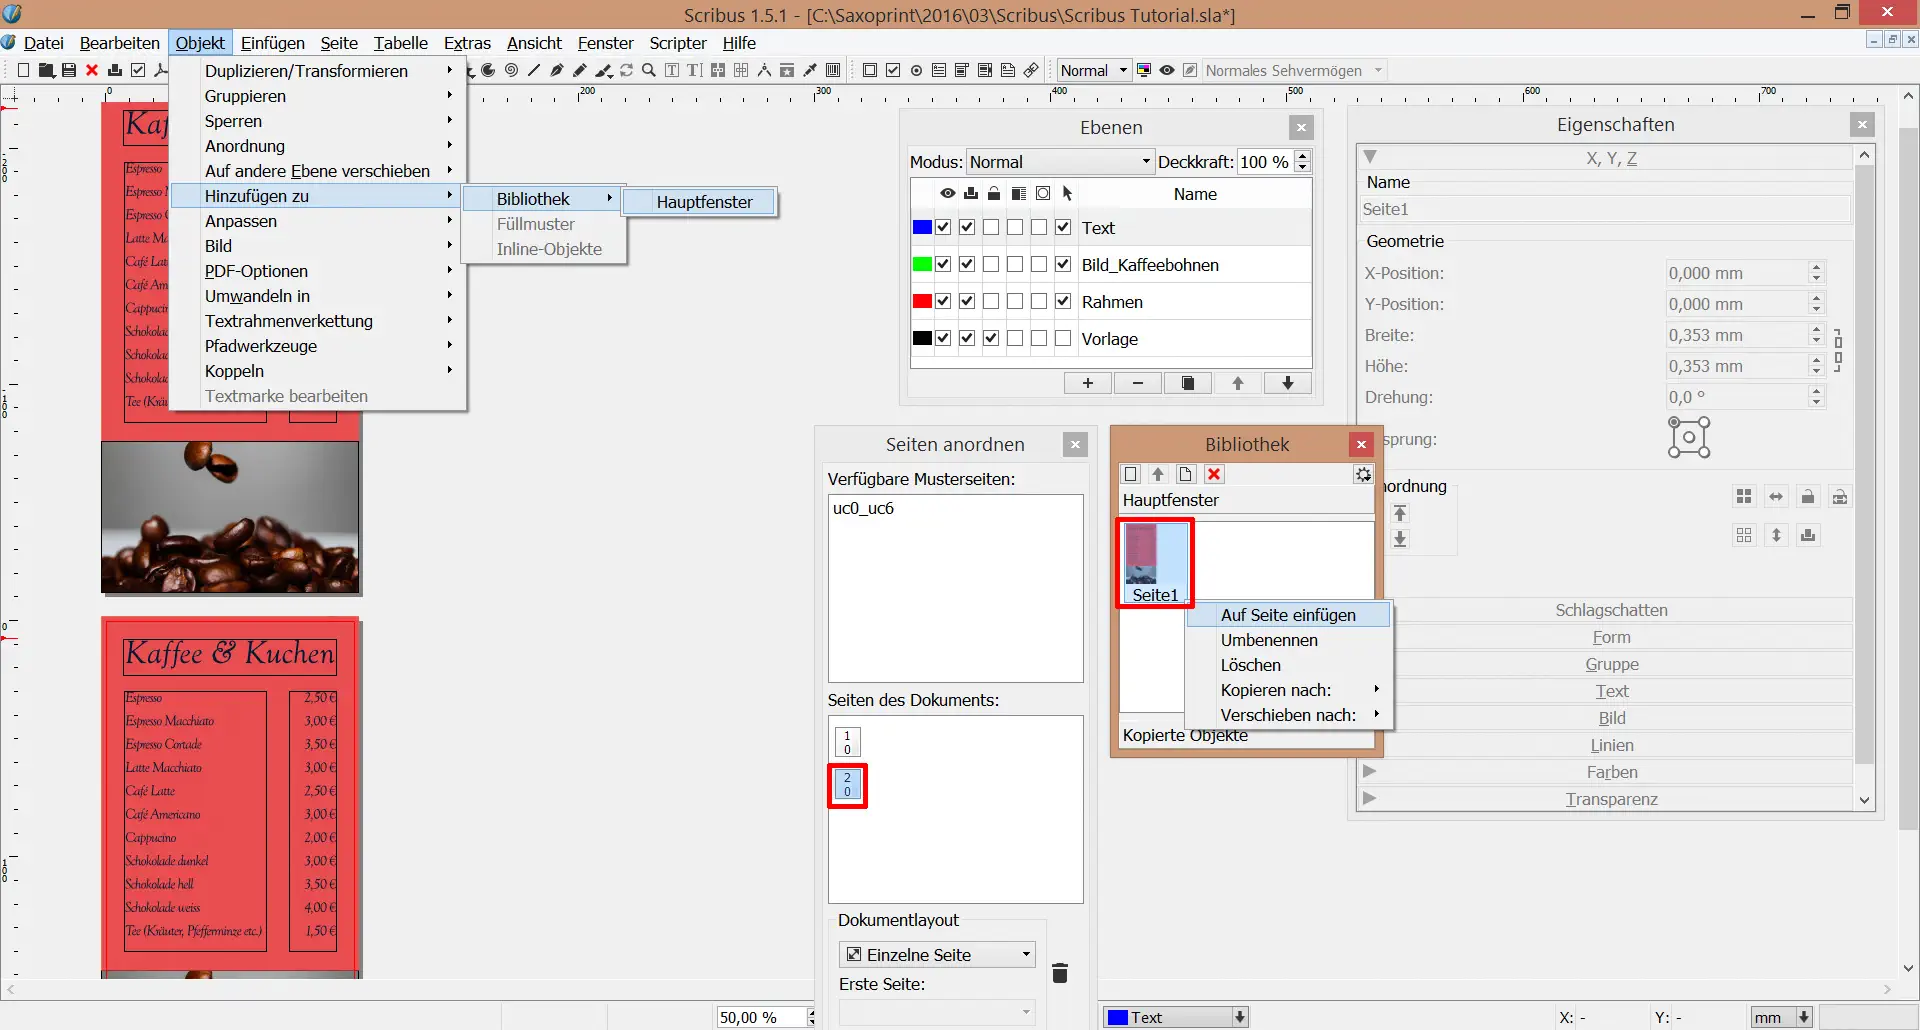1920x1030 pixels.
Task: Choose the Rotate Item tool
Action: click(x=627, y=70)
